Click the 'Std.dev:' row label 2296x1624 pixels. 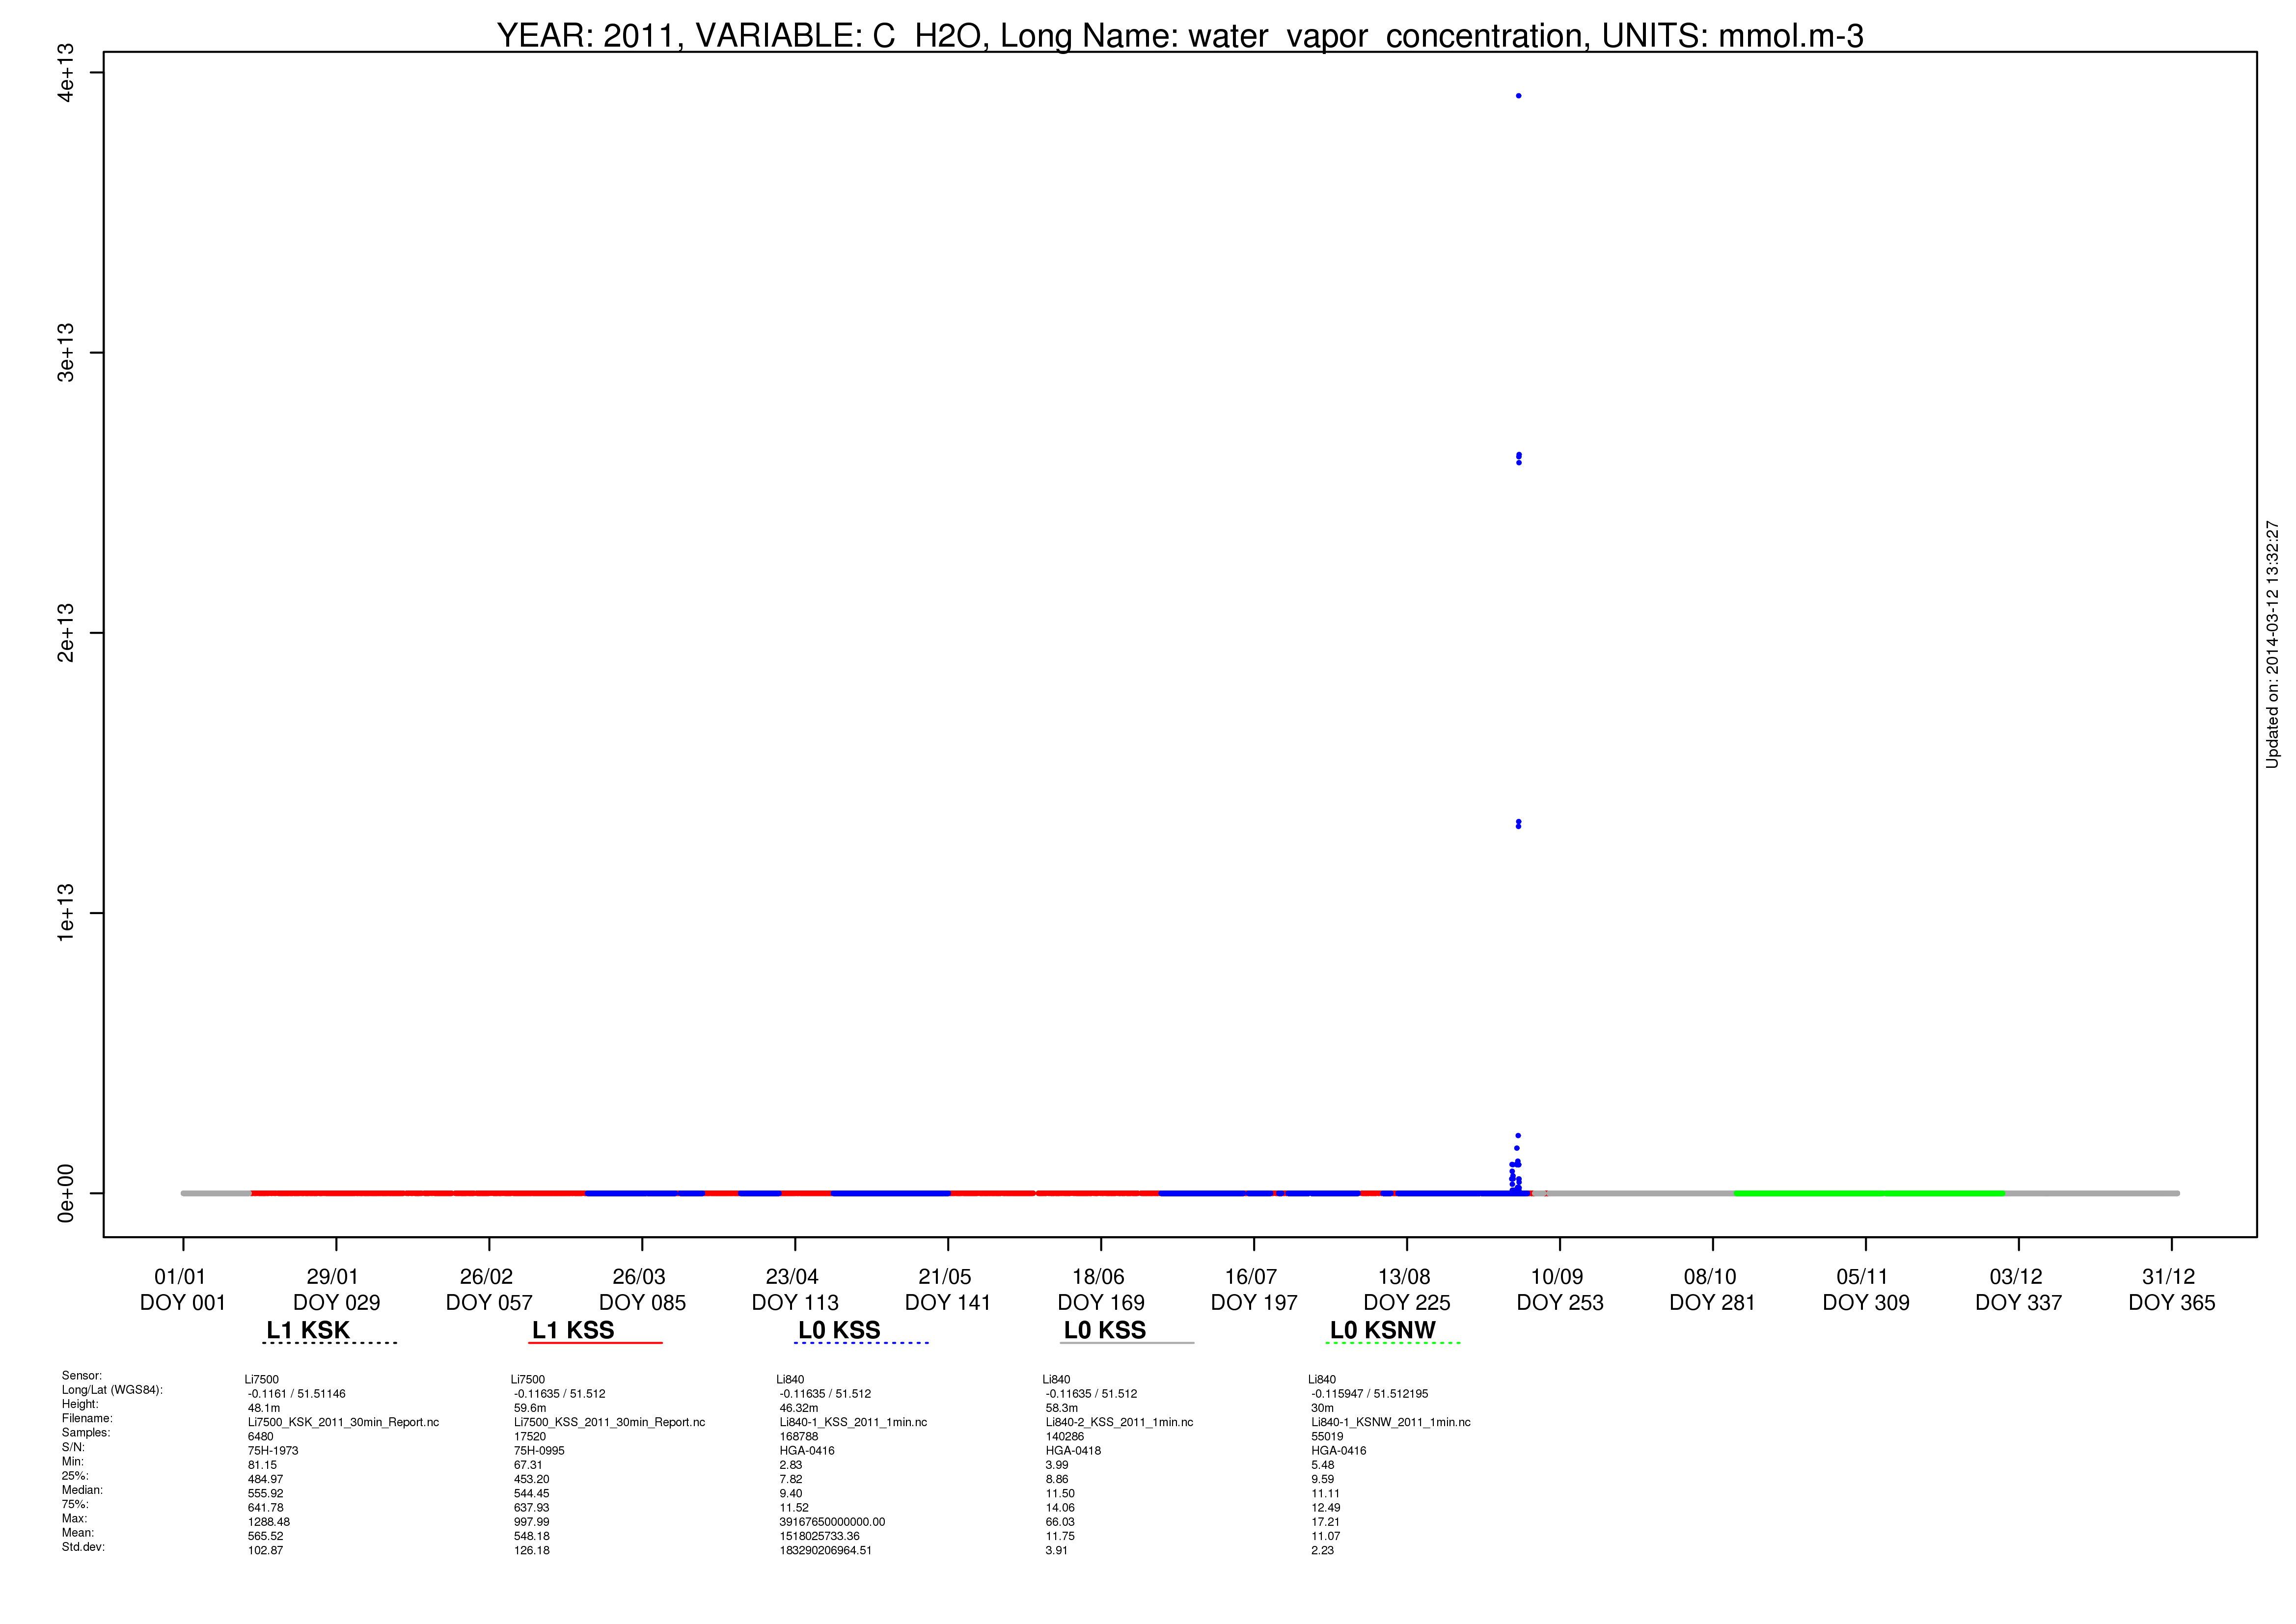[x=83, y=1547]
